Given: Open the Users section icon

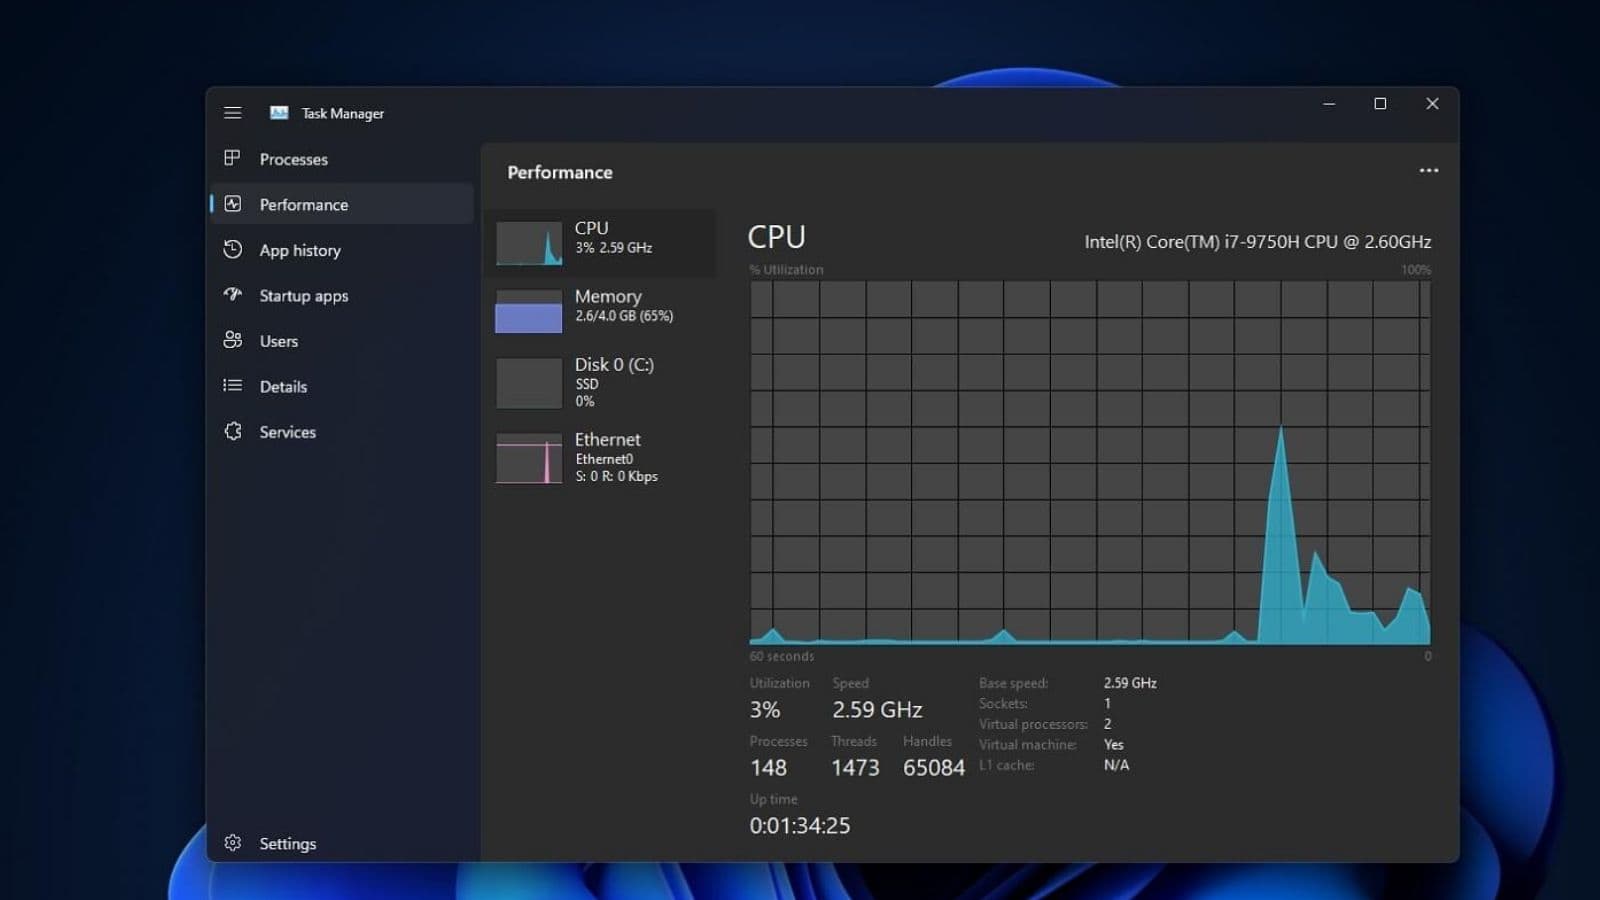Looking at the screenshot, I should pos(233,341).
